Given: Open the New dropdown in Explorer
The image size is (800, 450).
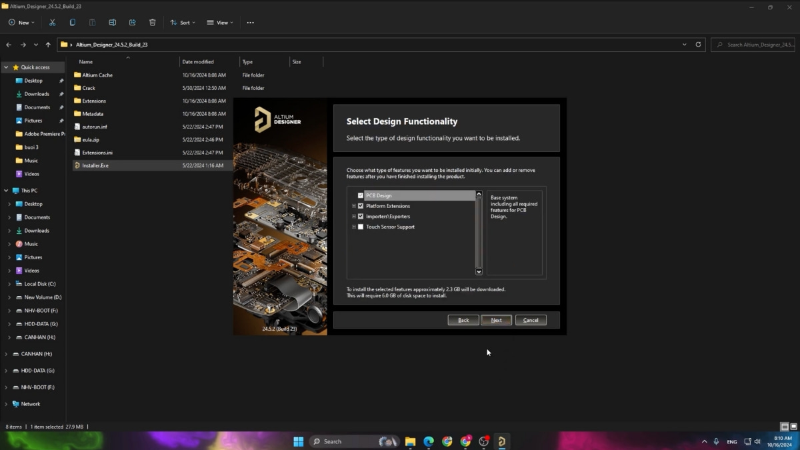Looking at the screenshot, I should [21, 22].
